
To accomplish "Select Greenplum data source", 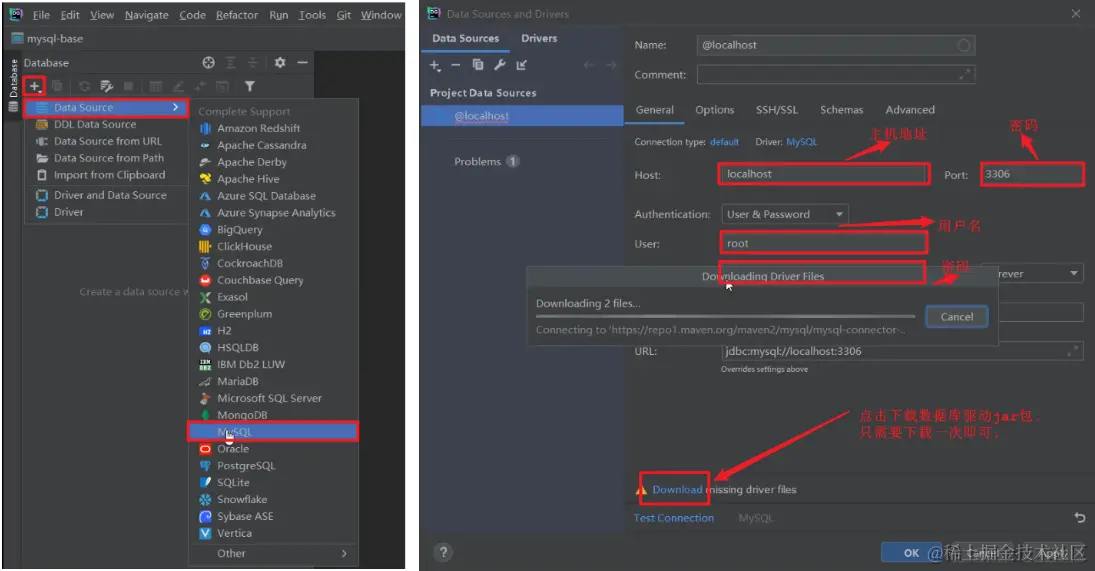I will (273, 314).
